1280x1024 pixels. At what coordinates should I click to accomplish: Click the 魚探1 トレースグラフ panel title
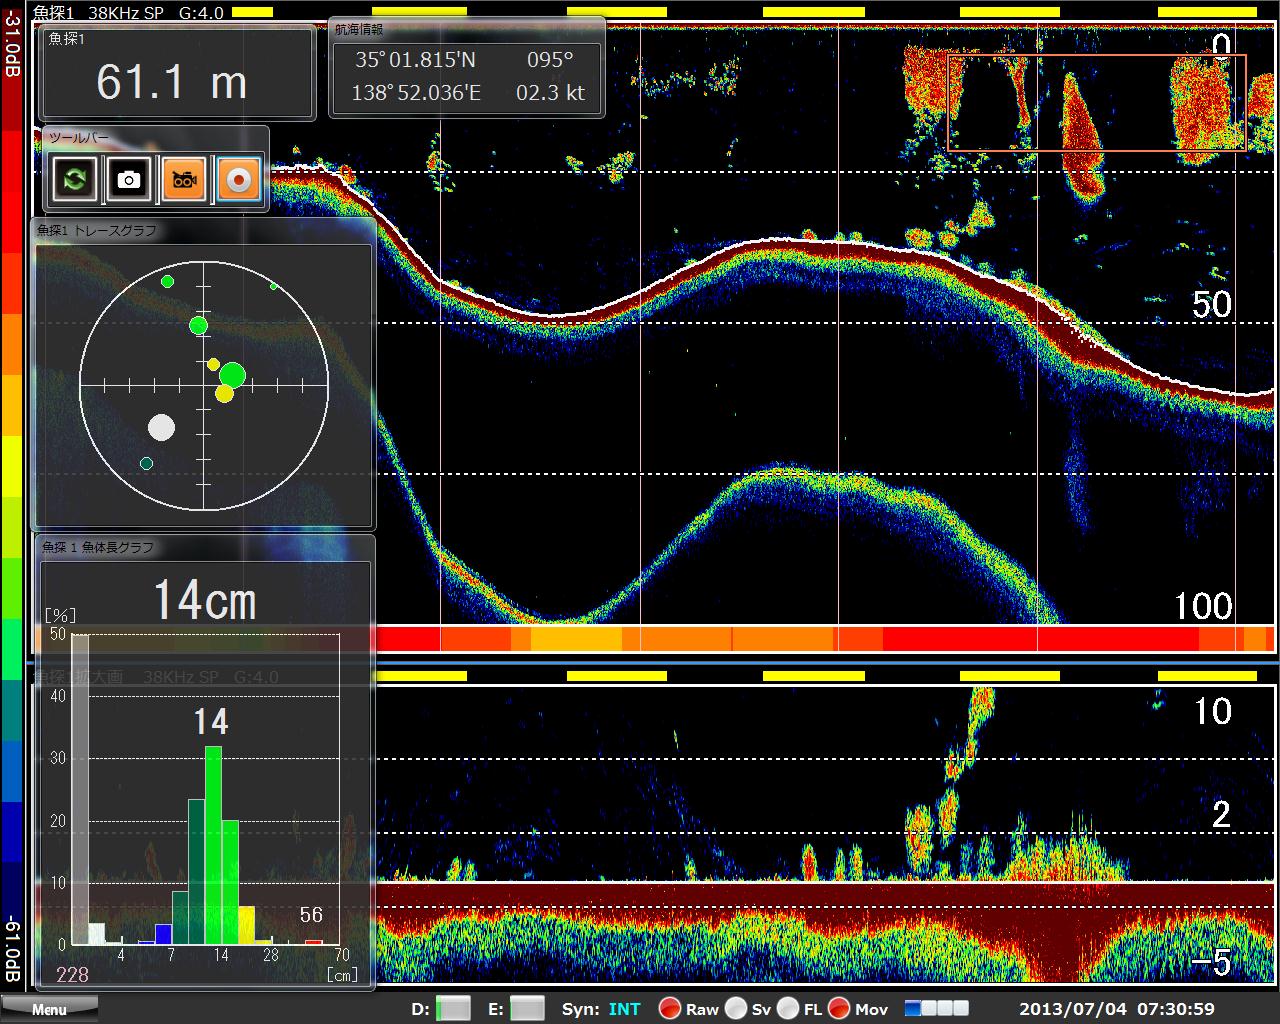97,230
